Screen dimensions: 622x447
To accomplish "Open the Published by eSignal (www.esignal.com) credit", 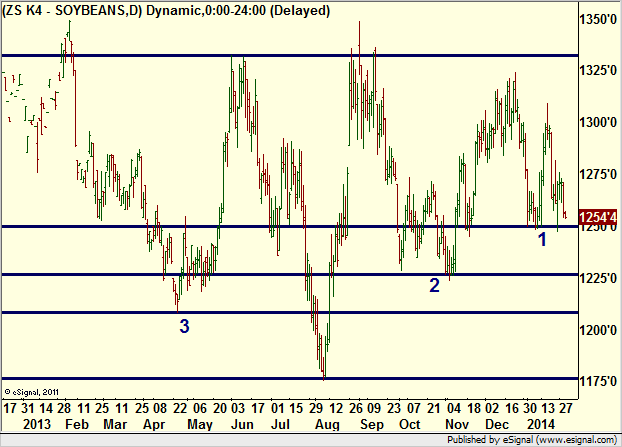I will [532, 440].
